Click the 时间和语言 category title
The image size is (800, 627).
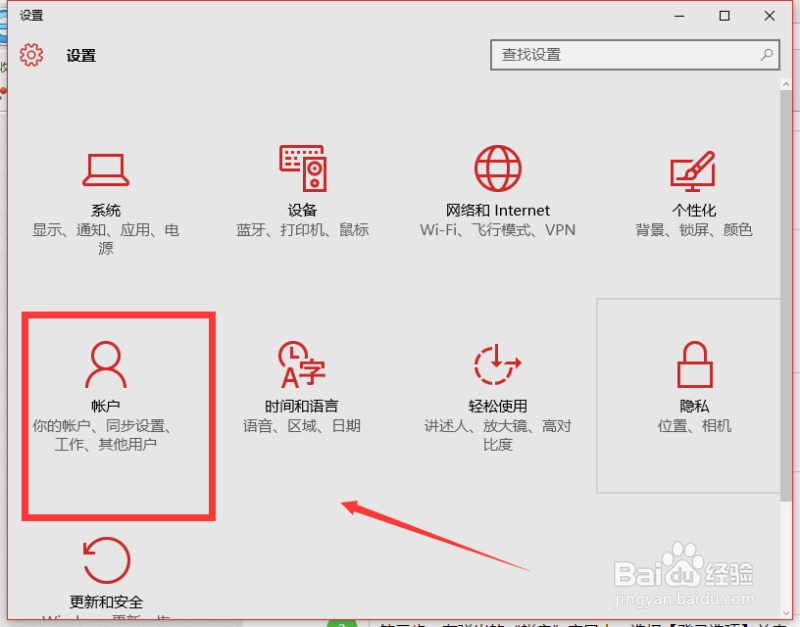tap(302, 406)
